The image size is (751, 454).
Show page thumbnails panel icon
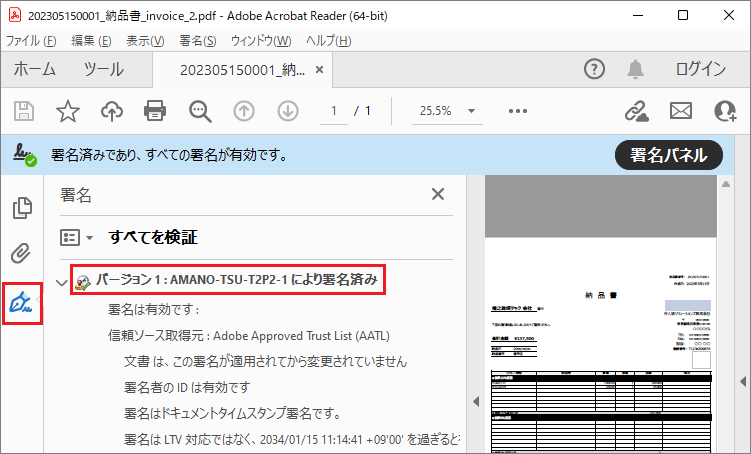[x=21, y=208]
